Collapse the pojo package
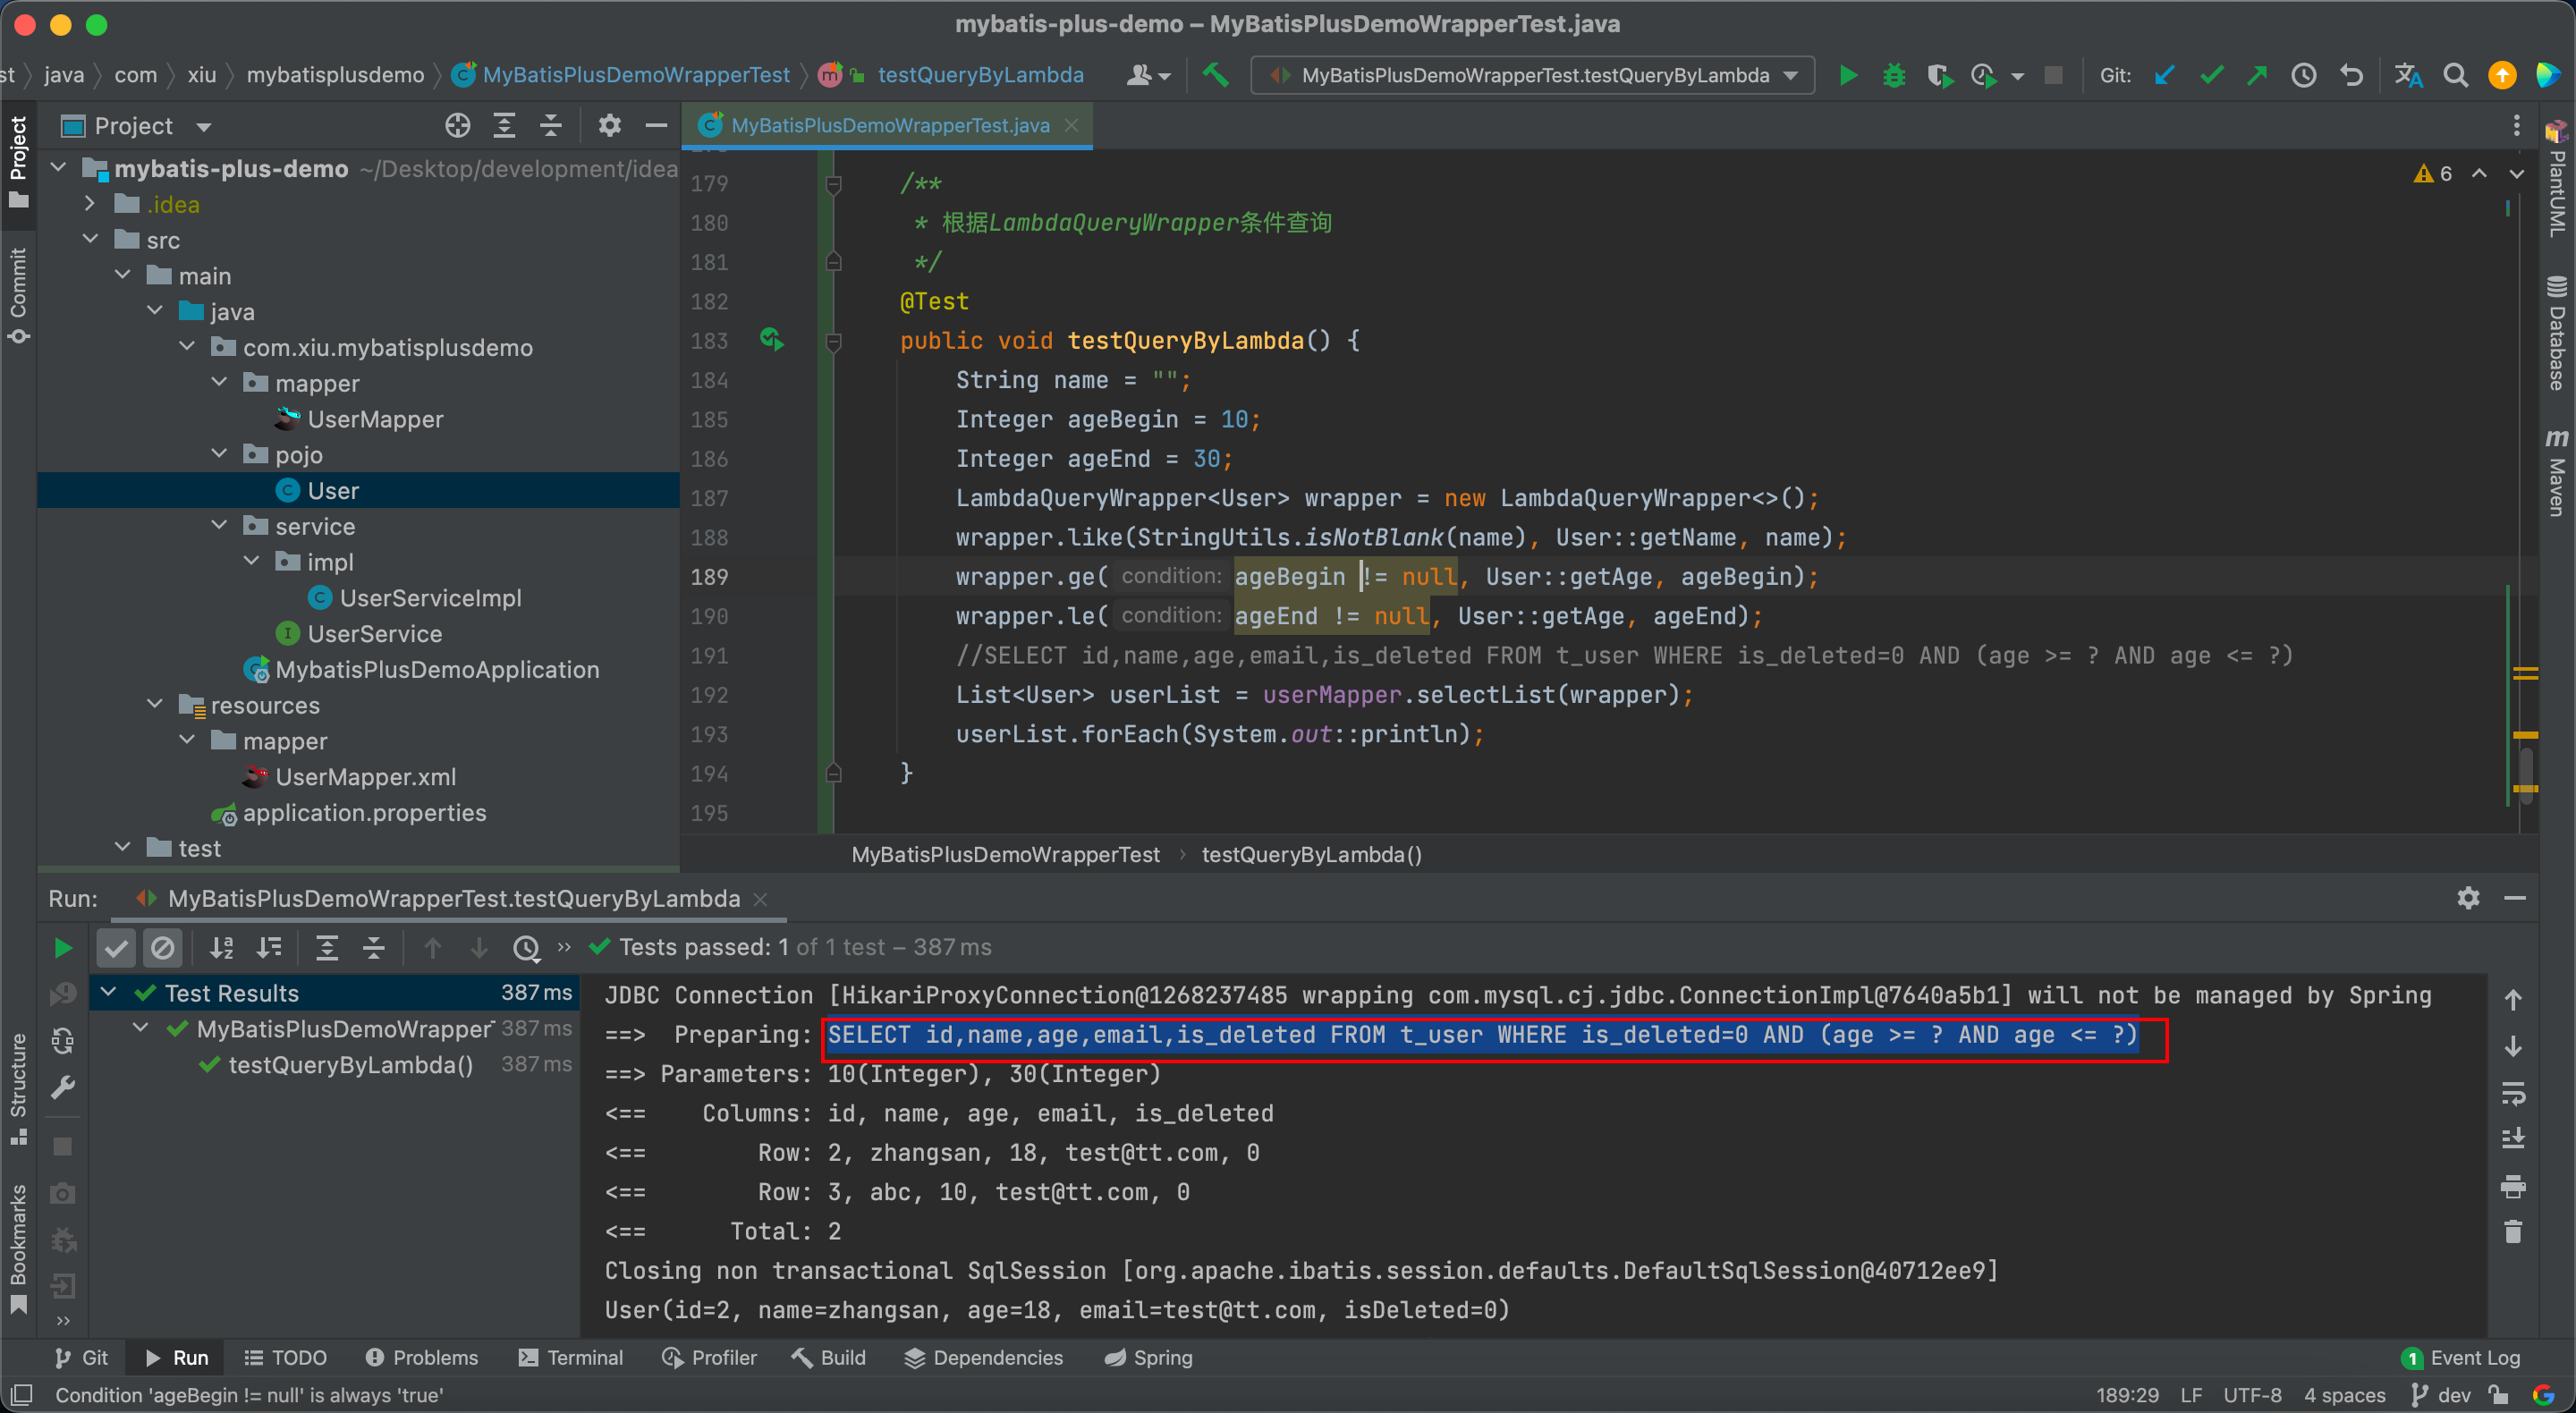 click(x=219, y=454)
